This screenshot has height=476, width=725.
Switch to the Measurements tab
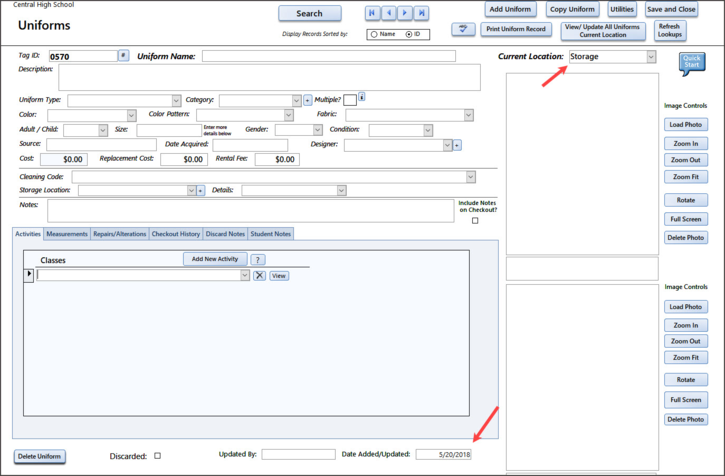67,234
